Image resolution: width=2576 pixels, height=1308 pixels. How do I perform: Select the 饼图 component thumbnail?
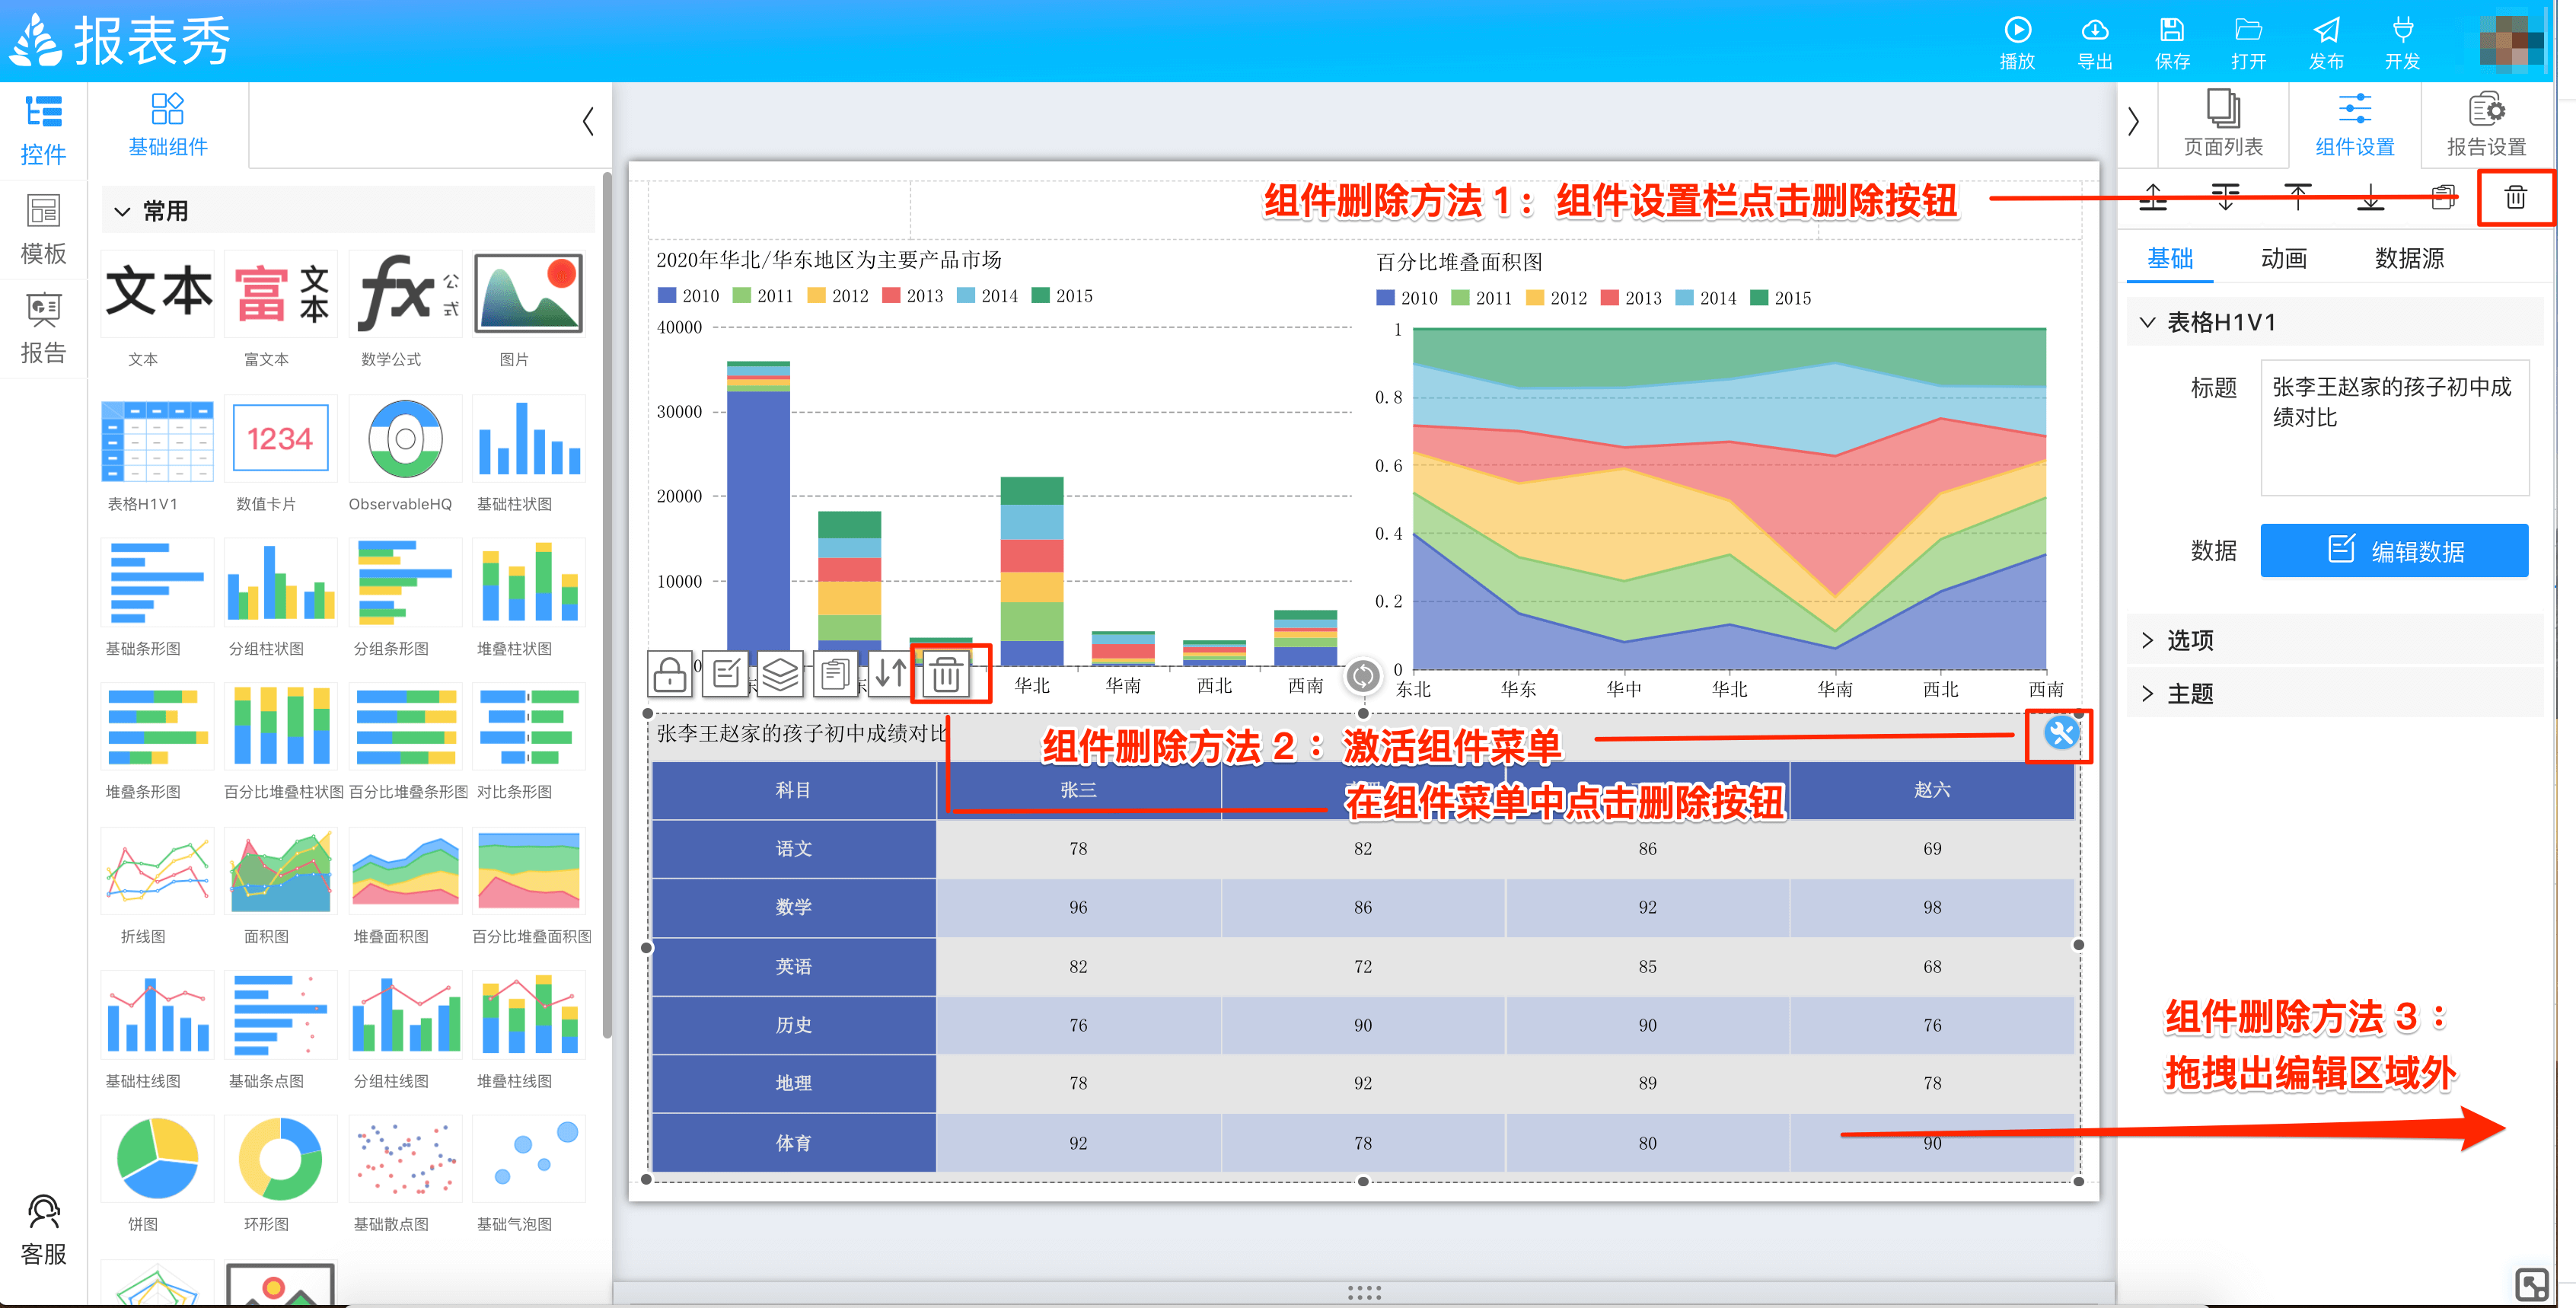(157, 1158)
